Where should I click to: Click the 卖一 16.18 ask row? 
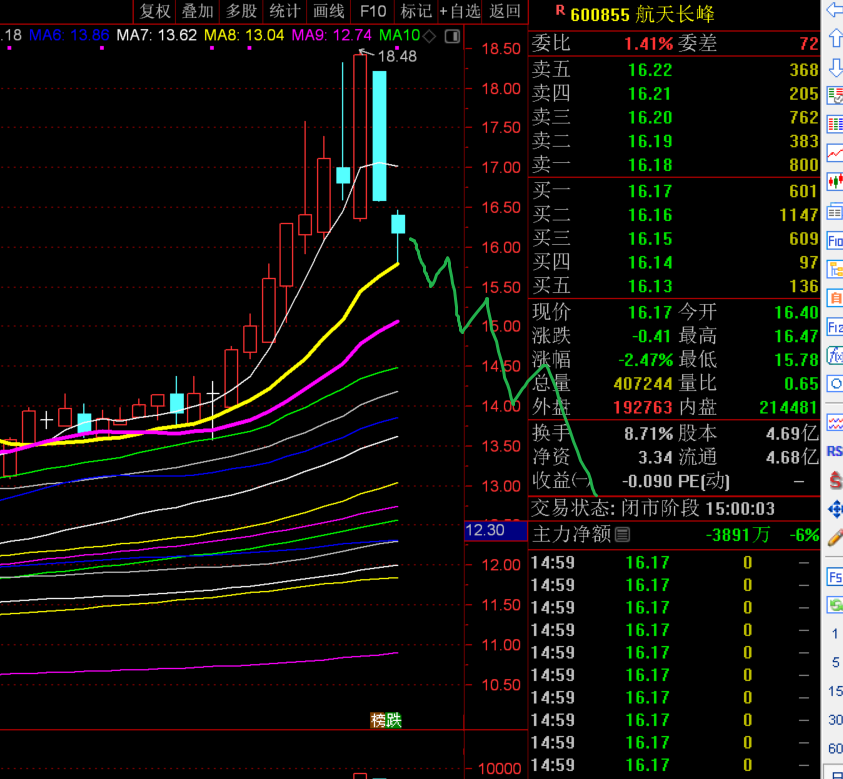point(675,165)
